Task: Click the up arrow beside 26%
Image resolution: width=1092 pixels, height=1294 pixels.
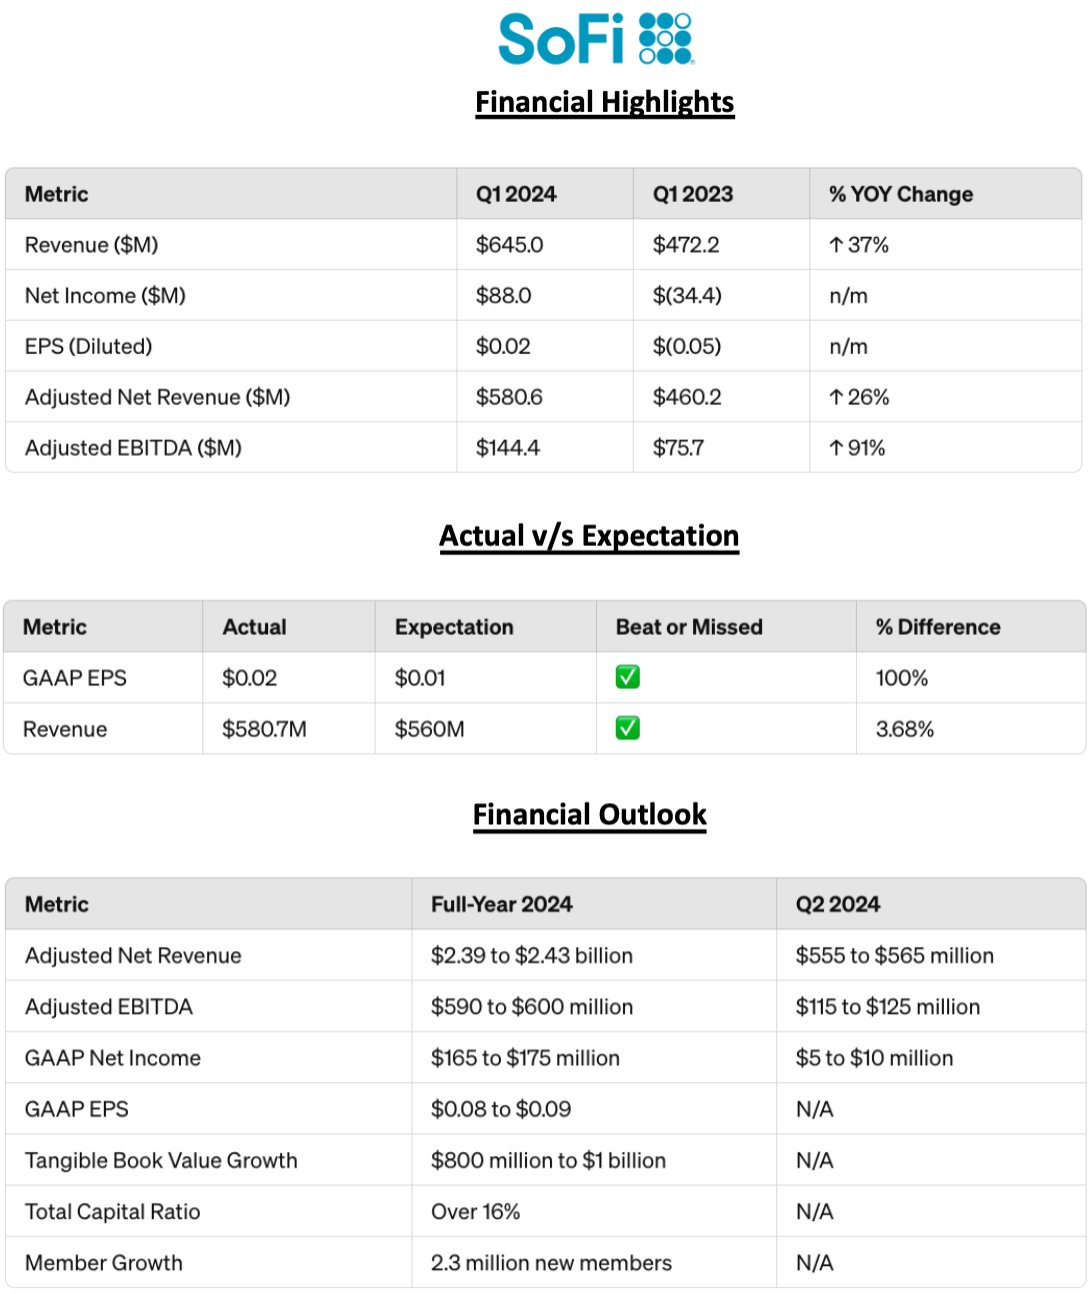Action: pyautogui.click(x=836, y=397)
